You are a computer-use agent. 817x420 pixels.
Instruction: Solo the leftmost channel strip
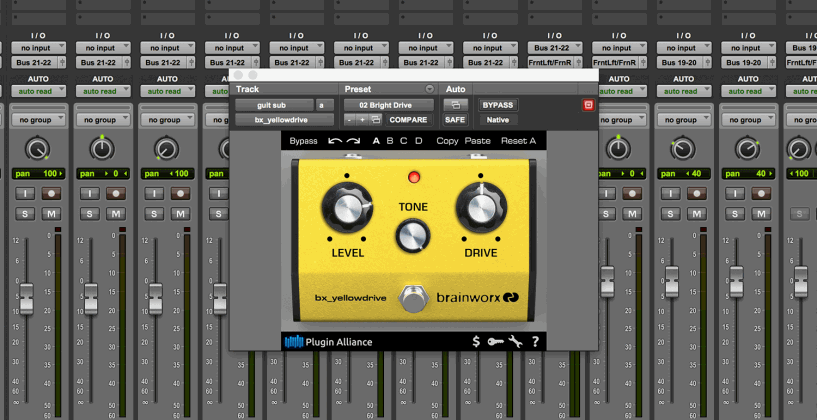coord(25,214)
